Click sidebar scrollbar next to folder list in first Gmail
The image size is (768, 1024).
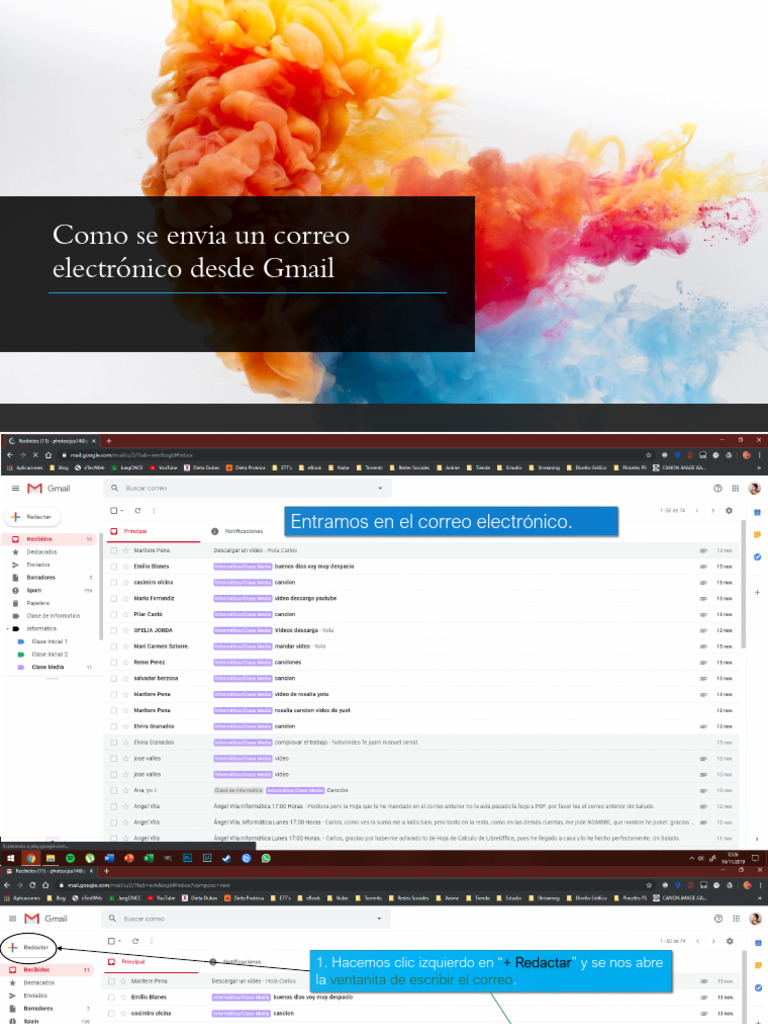point(101,586)
